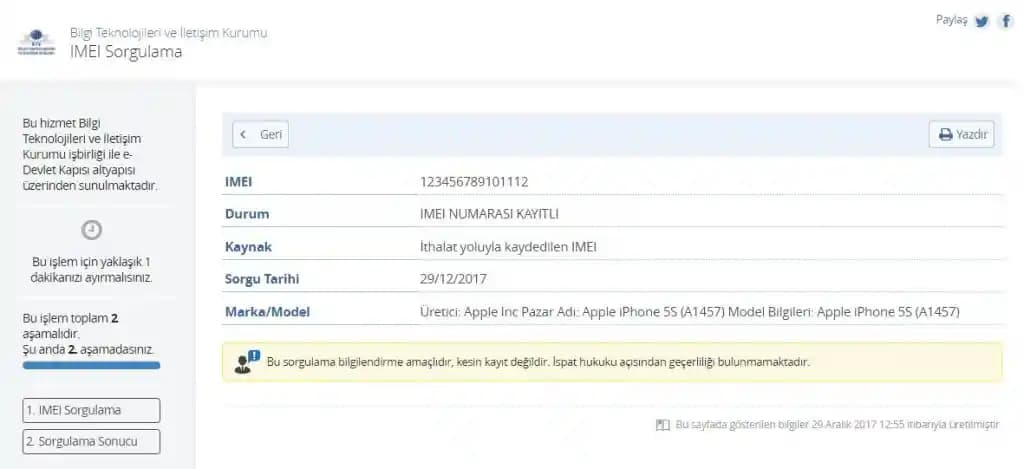
Task: Share page on Facebook
Action: click(x=1006, y=22)
